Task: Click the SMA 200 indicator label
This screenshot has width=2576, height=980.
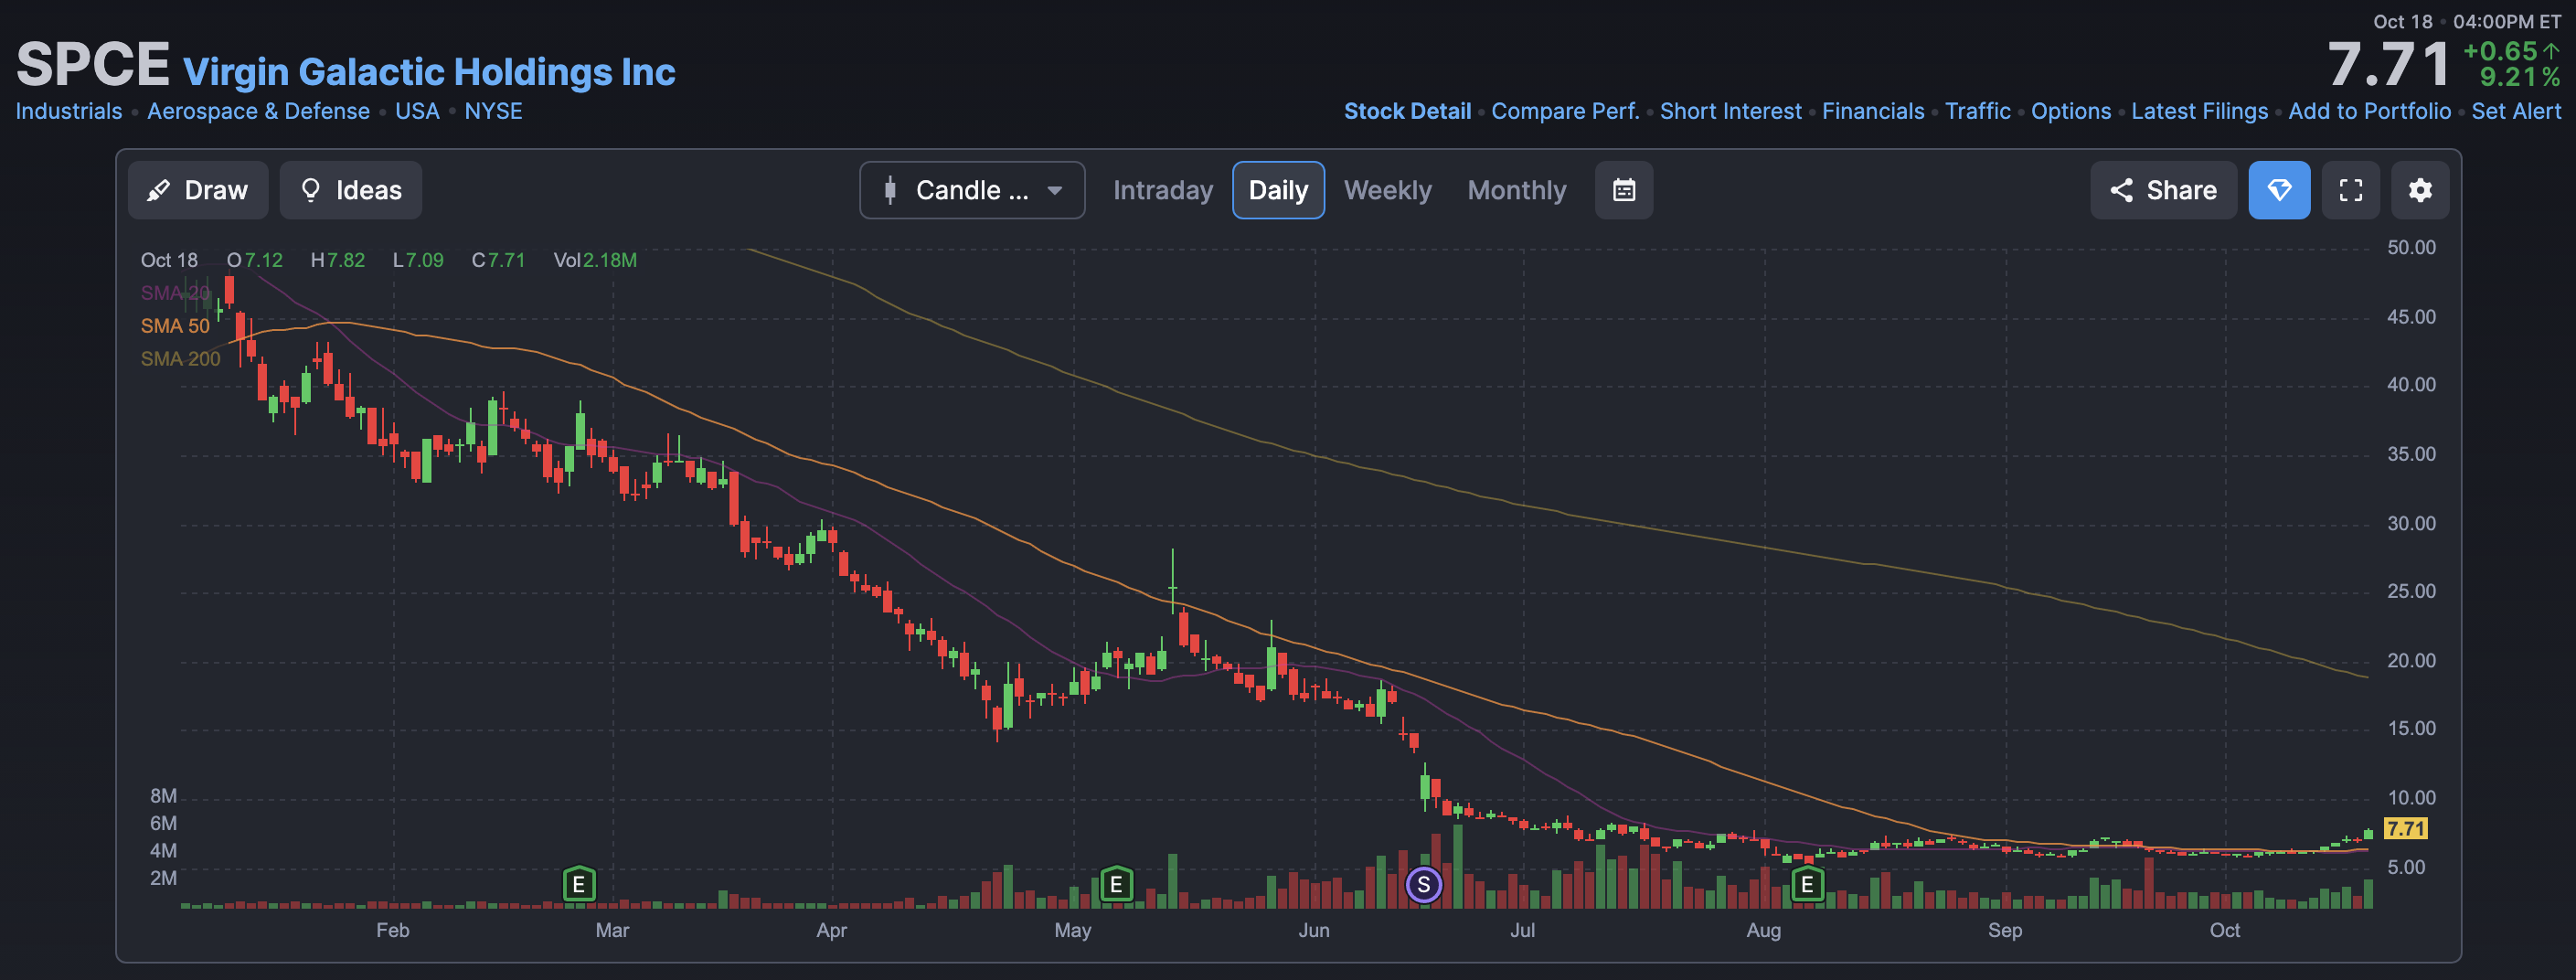Action: coord(180,359)
